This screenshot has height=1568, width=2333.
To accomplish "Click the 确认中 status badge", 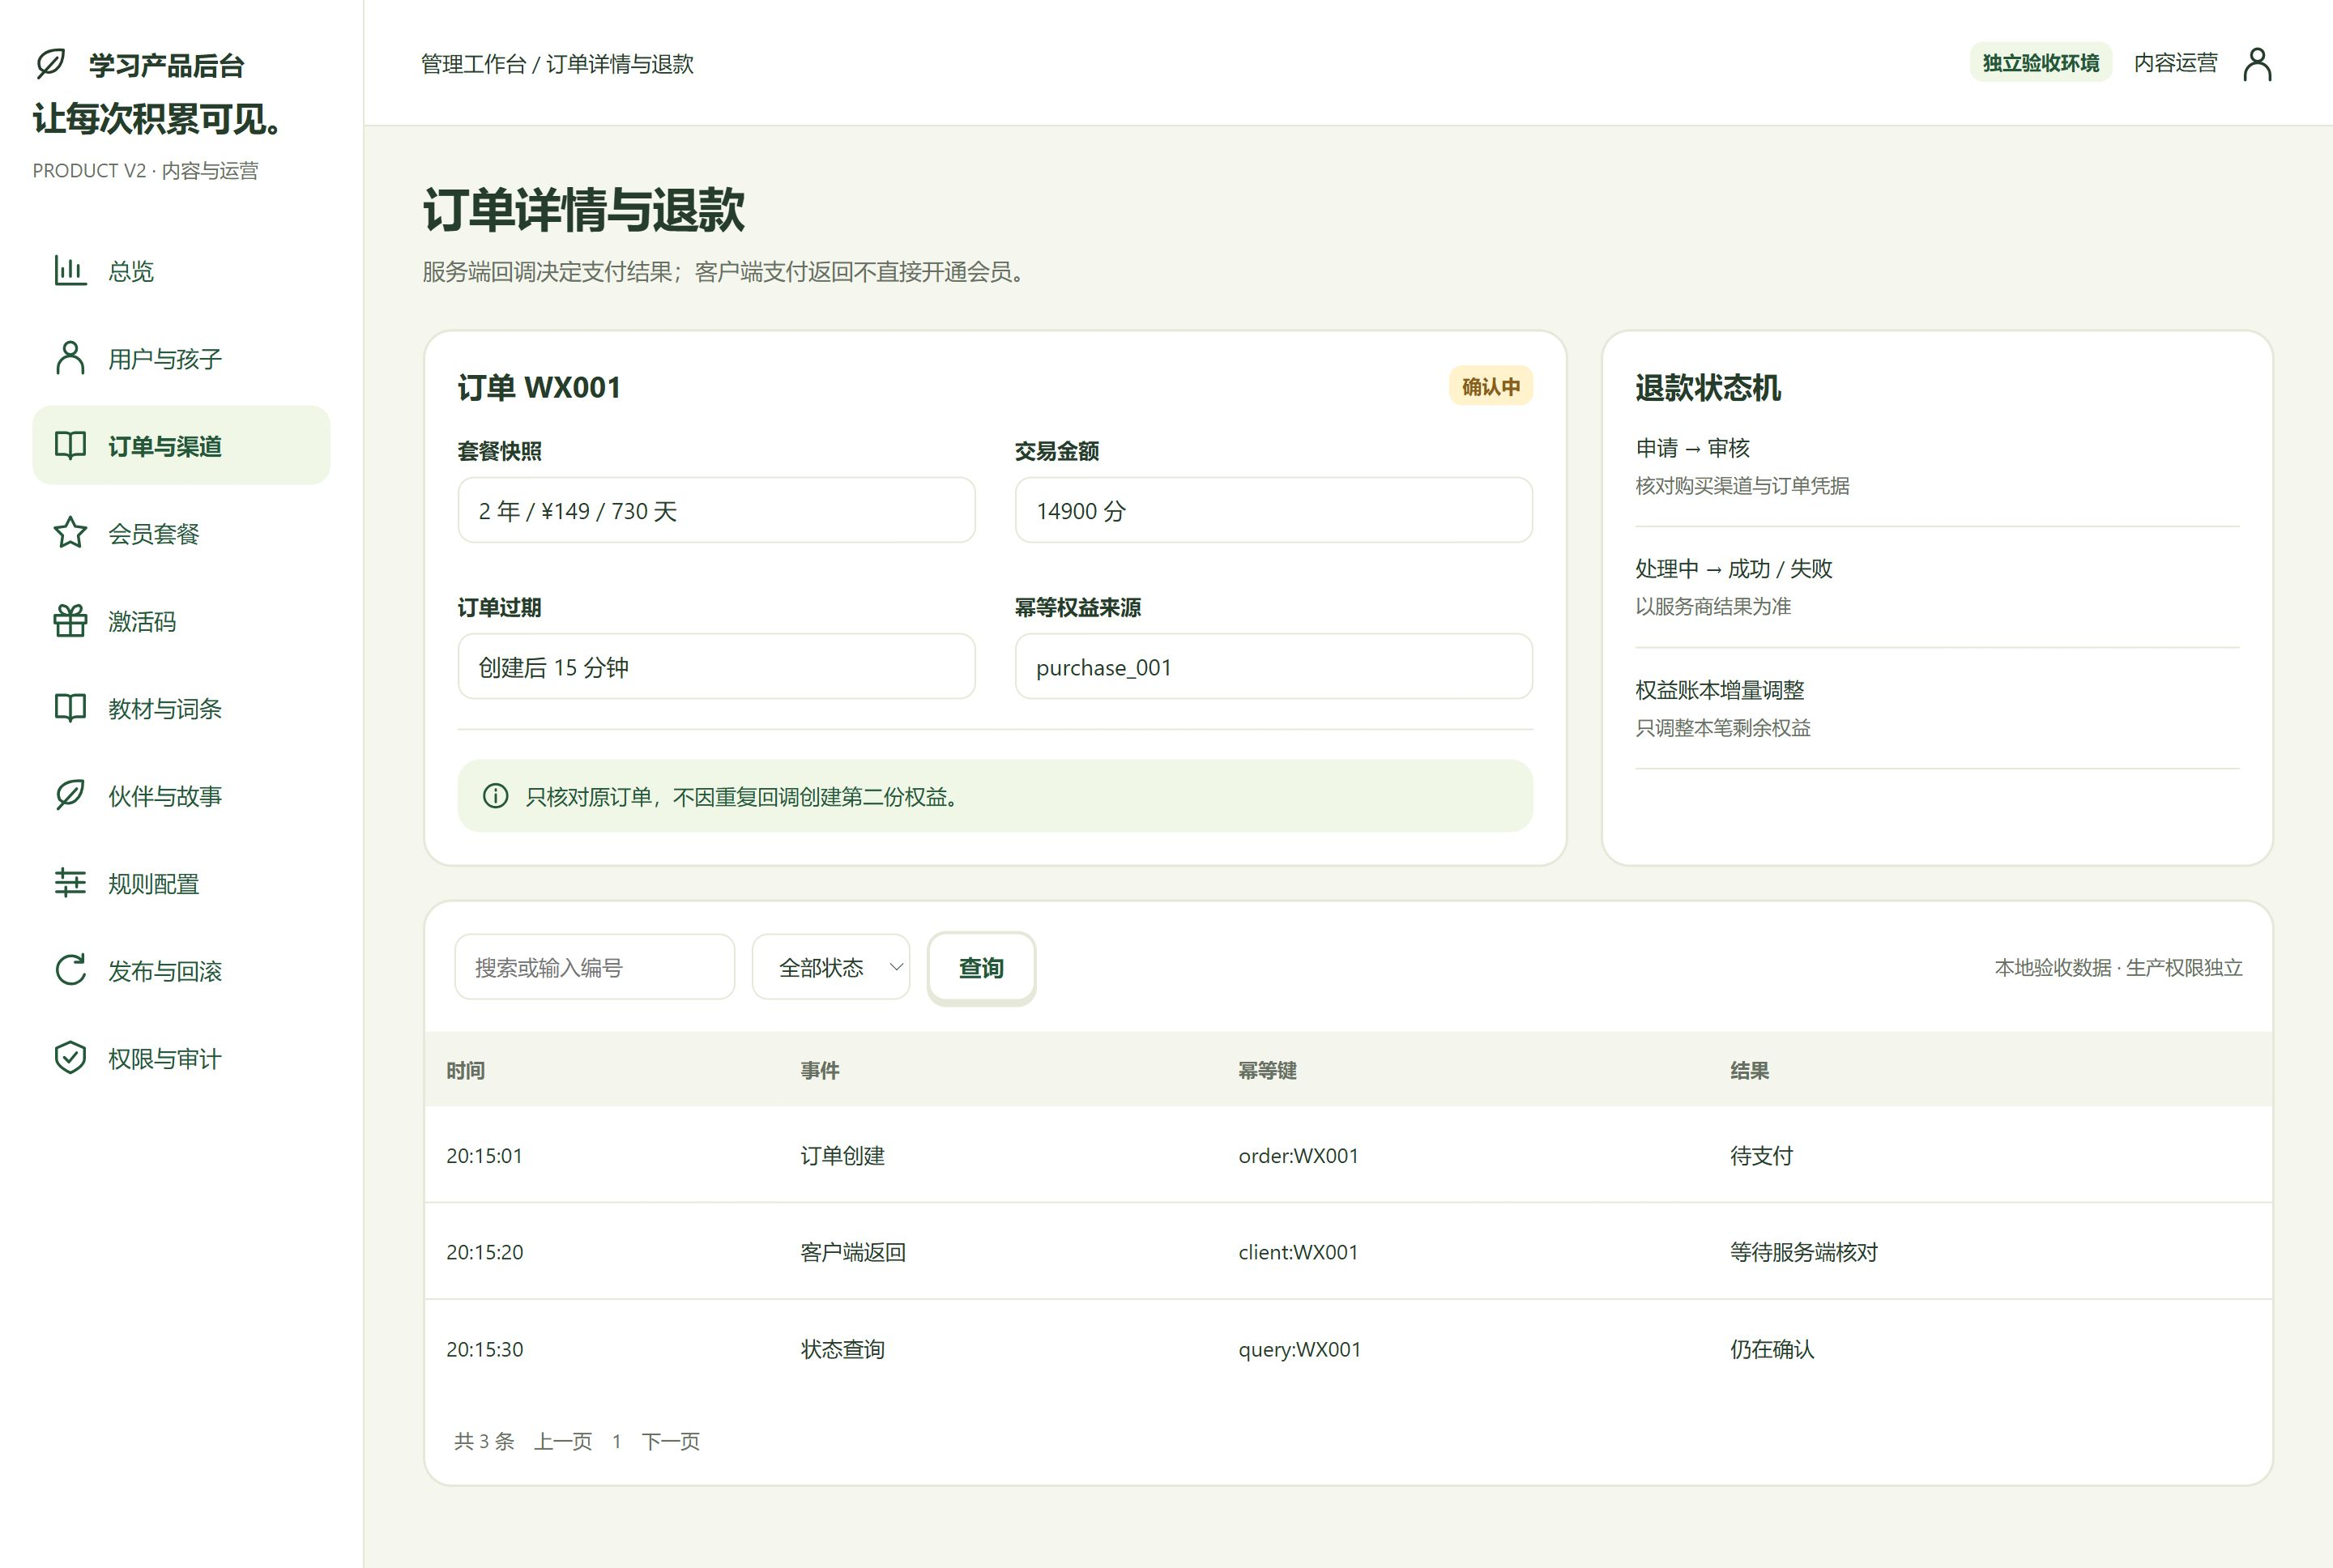I will (1490, 386).
